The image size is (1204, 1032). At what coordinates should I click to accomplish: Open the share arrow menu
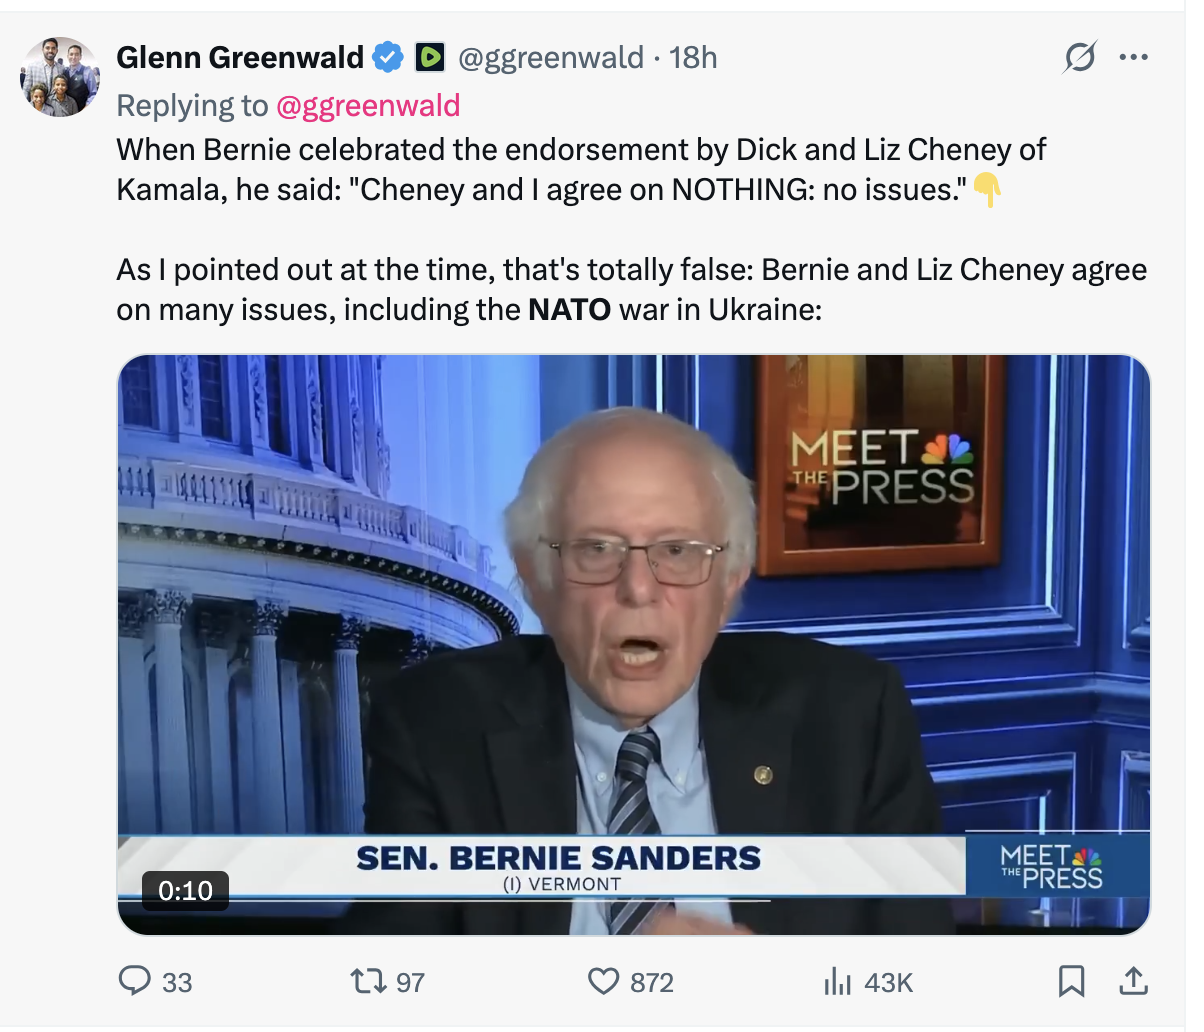coord(1133,981)
